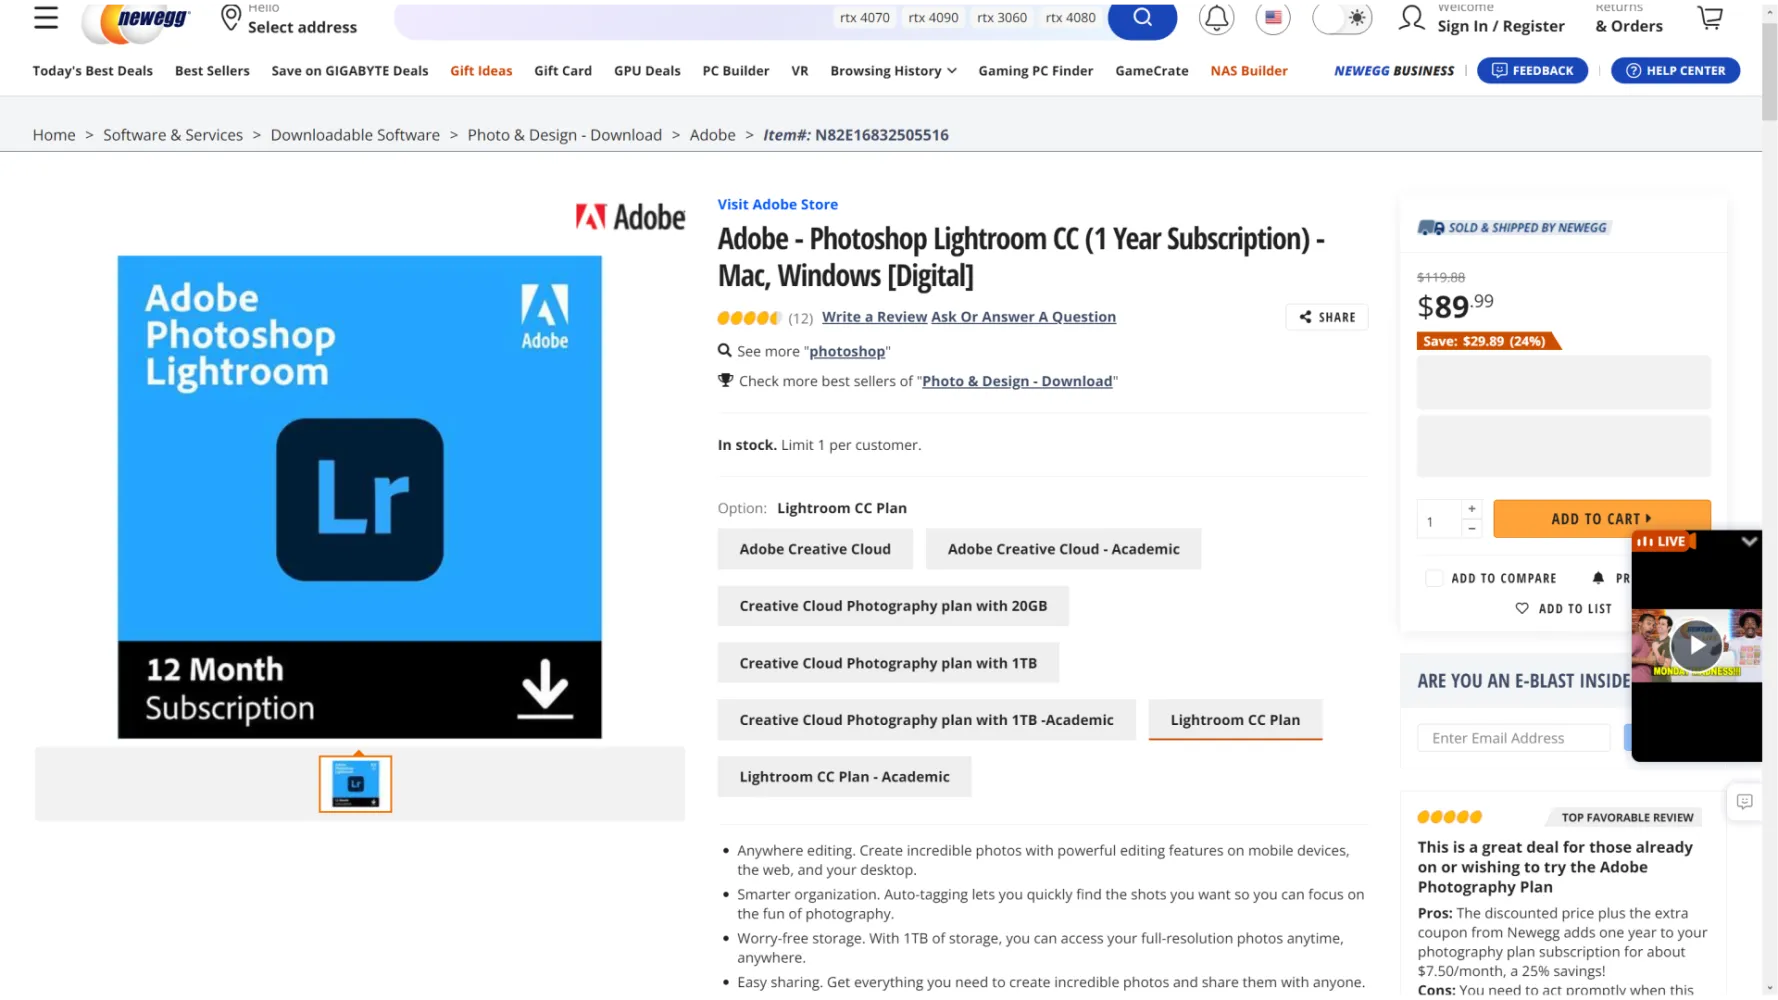Click the heart Add to List icon
The image size is (1778, 1000).
(1522, 608)
